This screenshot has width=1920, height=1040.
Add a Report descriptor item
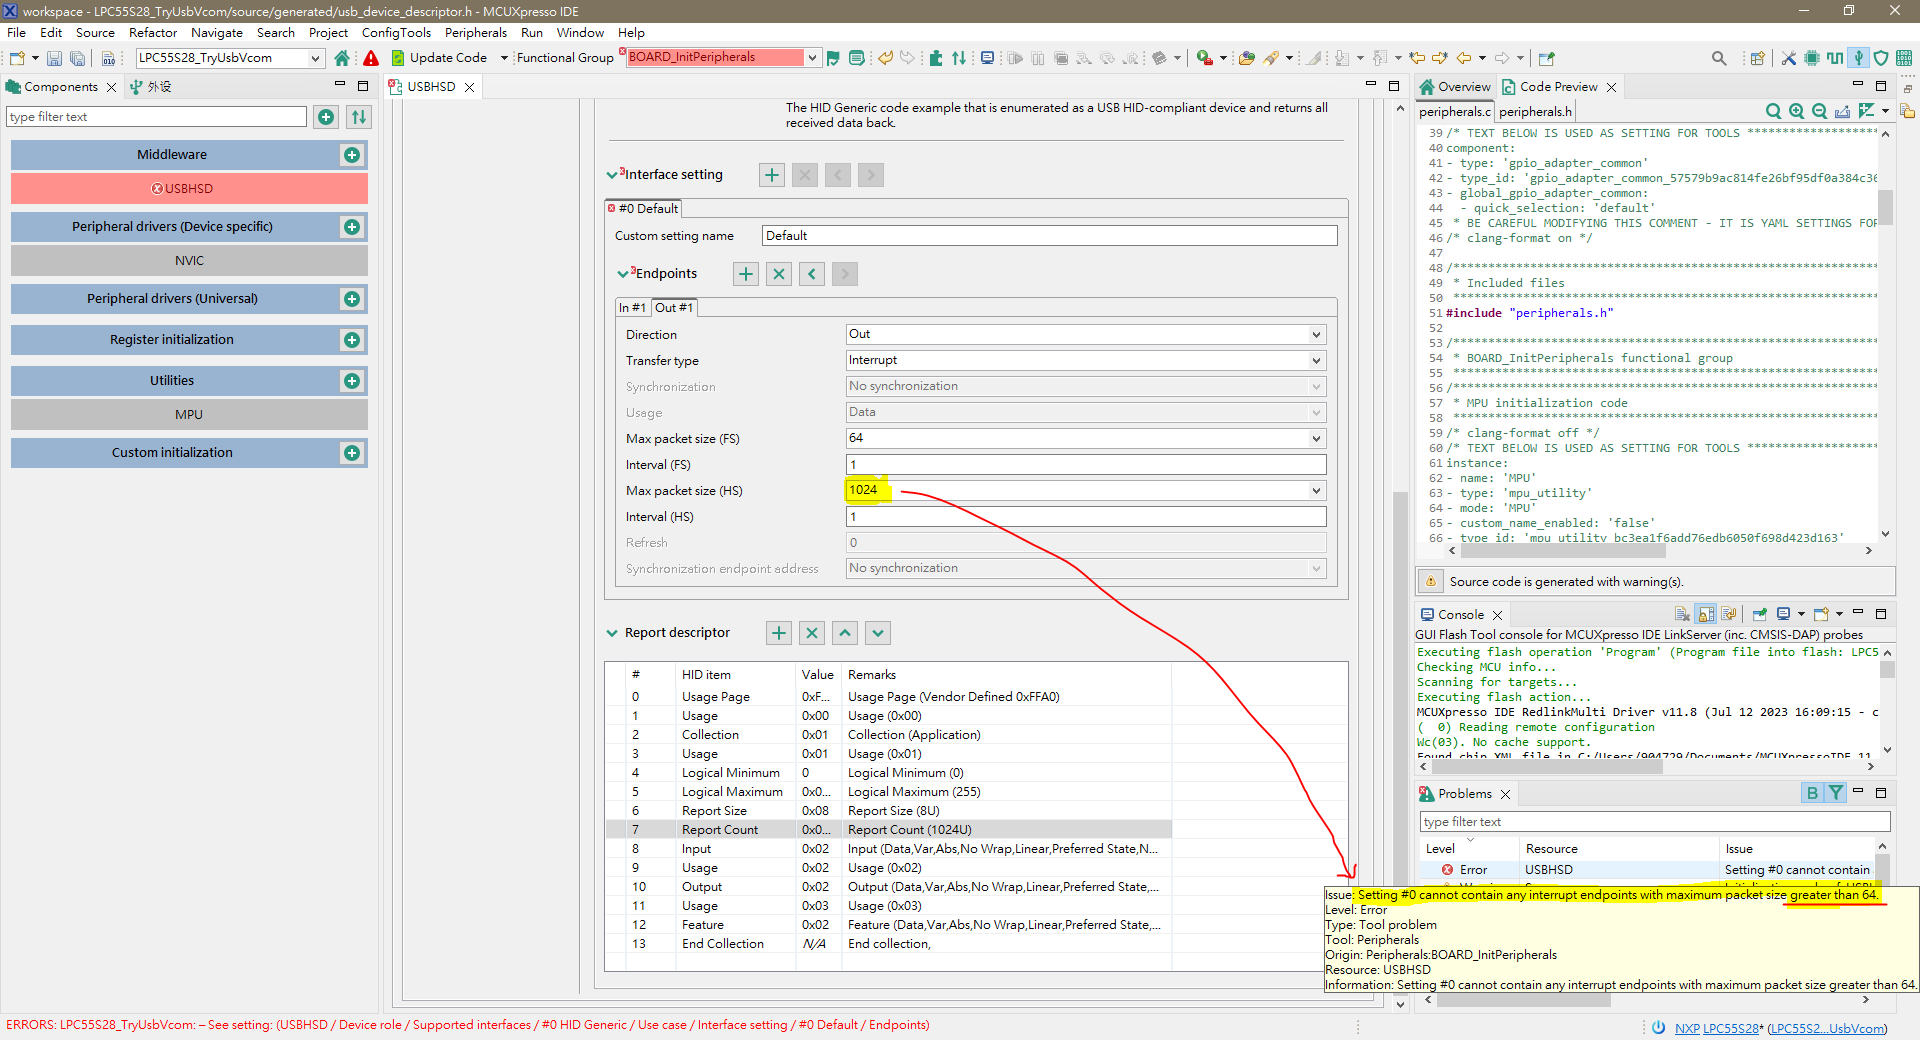coord(777,632)
